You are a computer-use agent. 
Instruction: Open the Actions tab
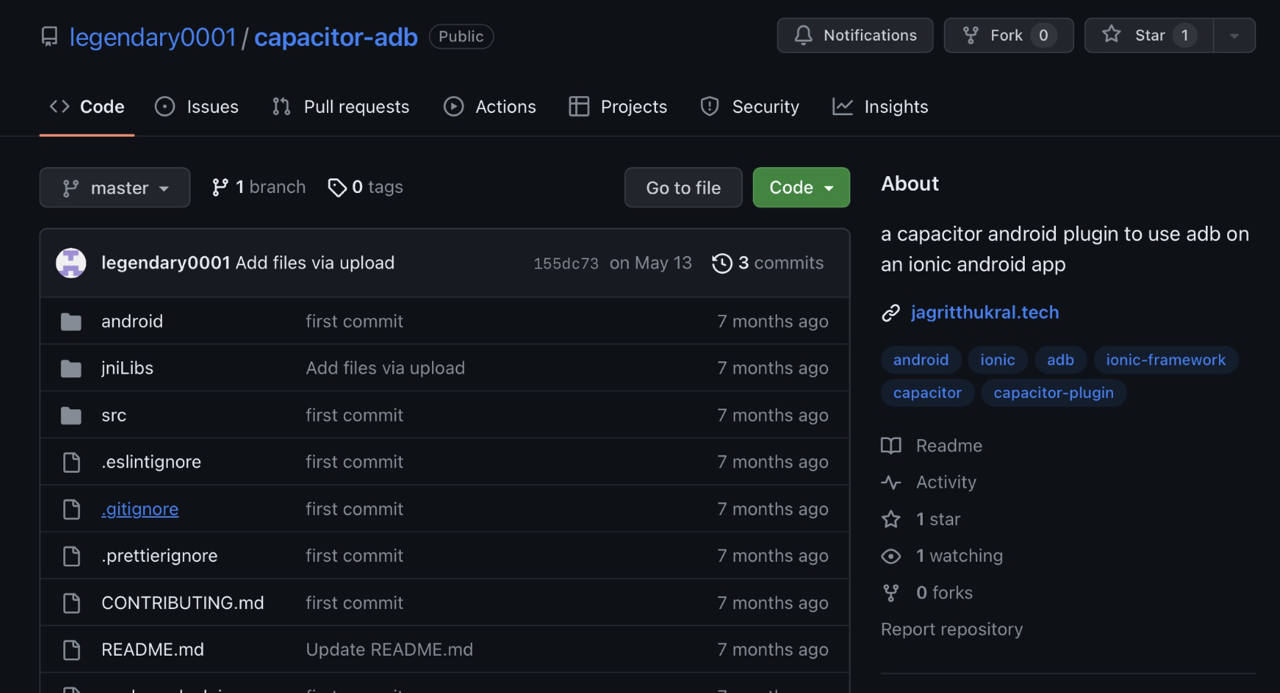click(x=490, y=107)
